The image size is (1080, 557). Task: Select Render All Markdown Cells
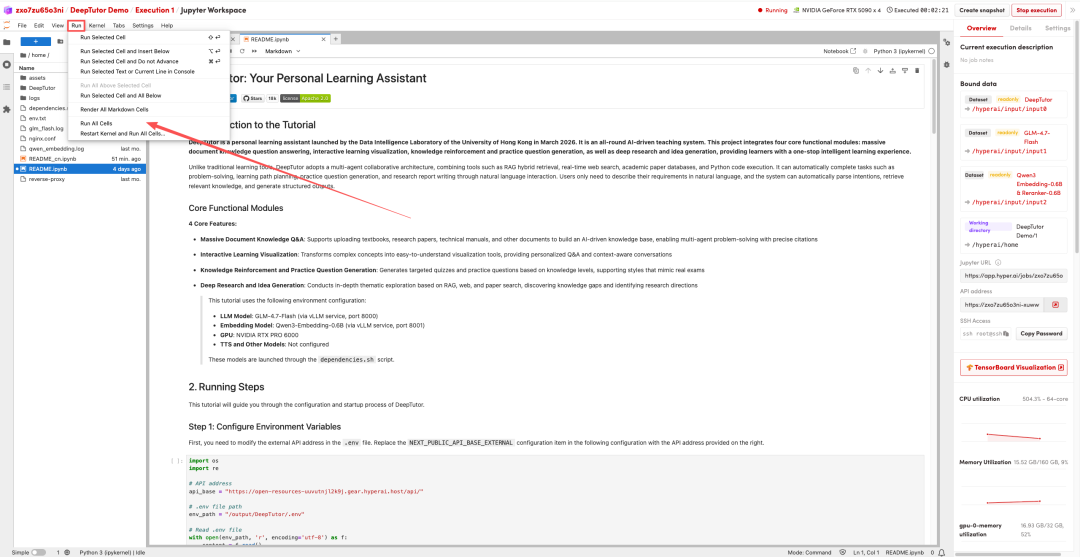click(114, 109)
